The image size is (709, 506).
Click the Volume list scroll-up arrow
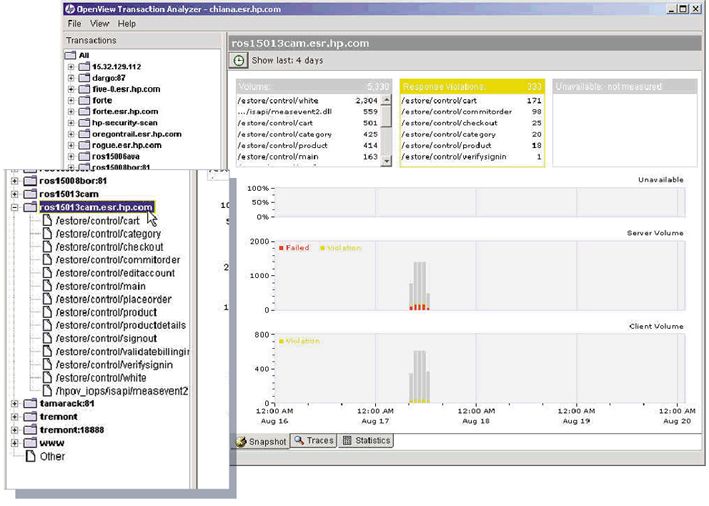tap(387, 100)
